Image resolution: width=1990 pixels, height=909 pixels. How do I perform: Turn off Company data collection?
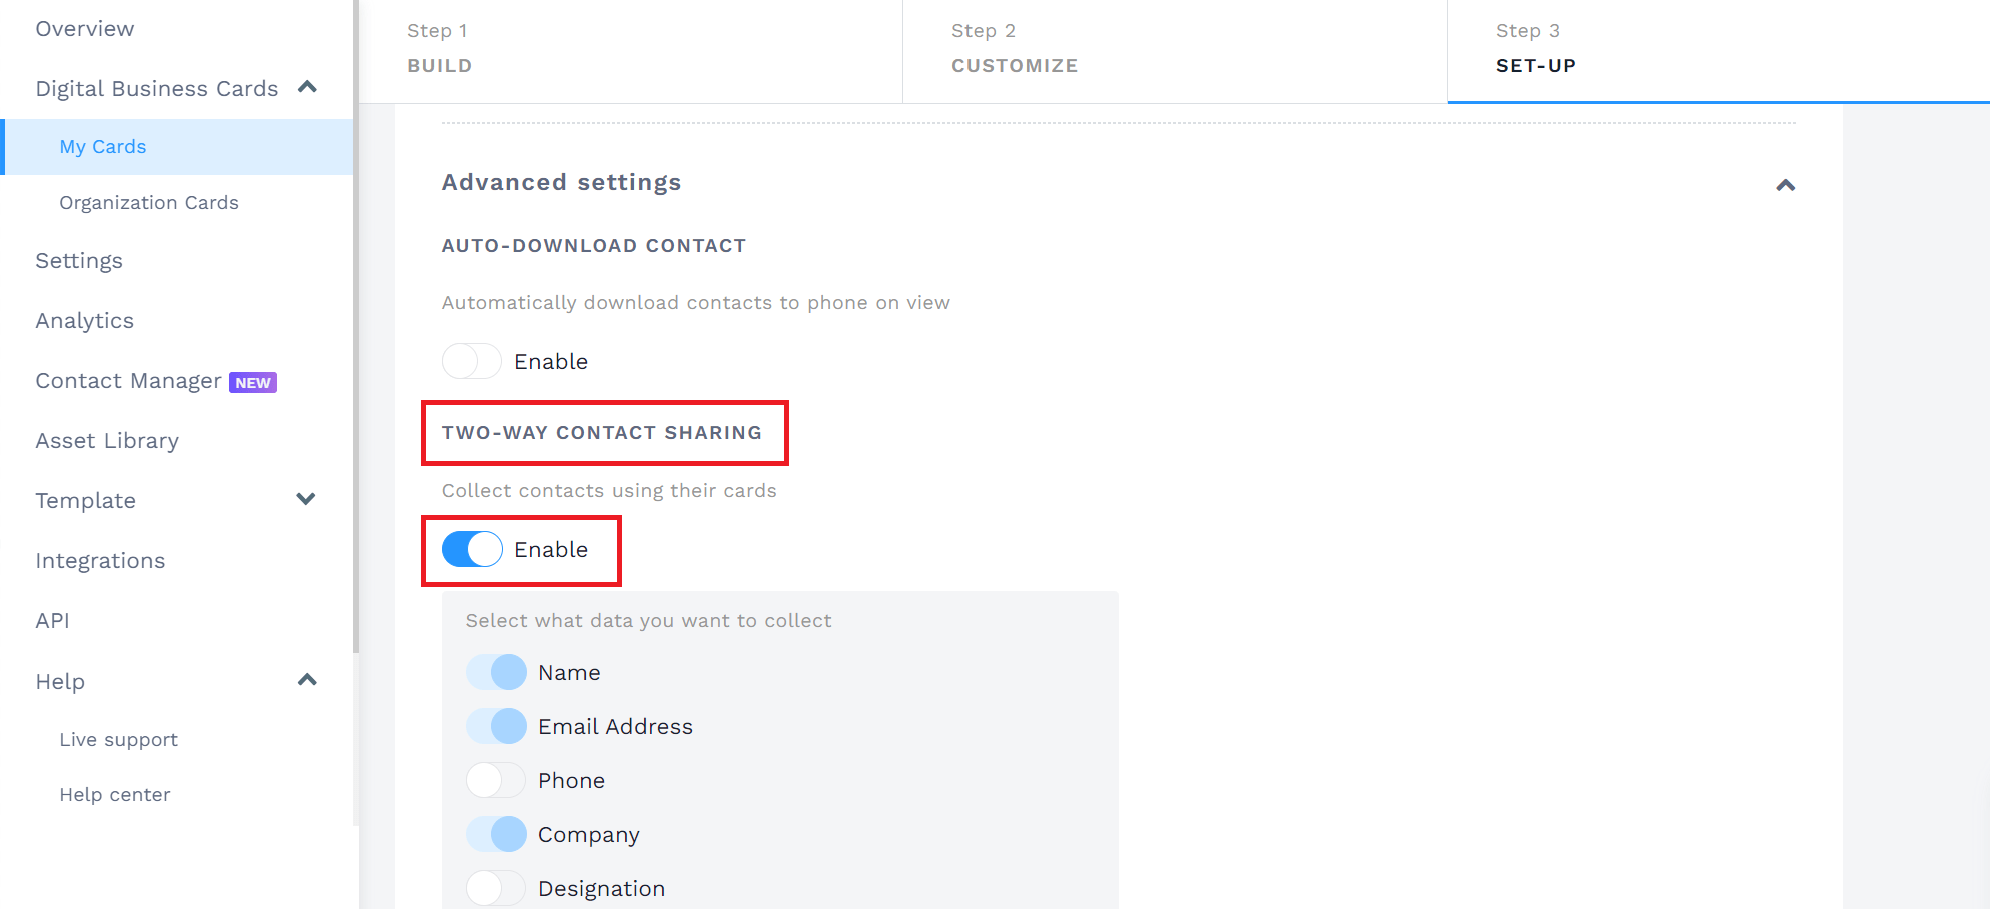(496, 834)
